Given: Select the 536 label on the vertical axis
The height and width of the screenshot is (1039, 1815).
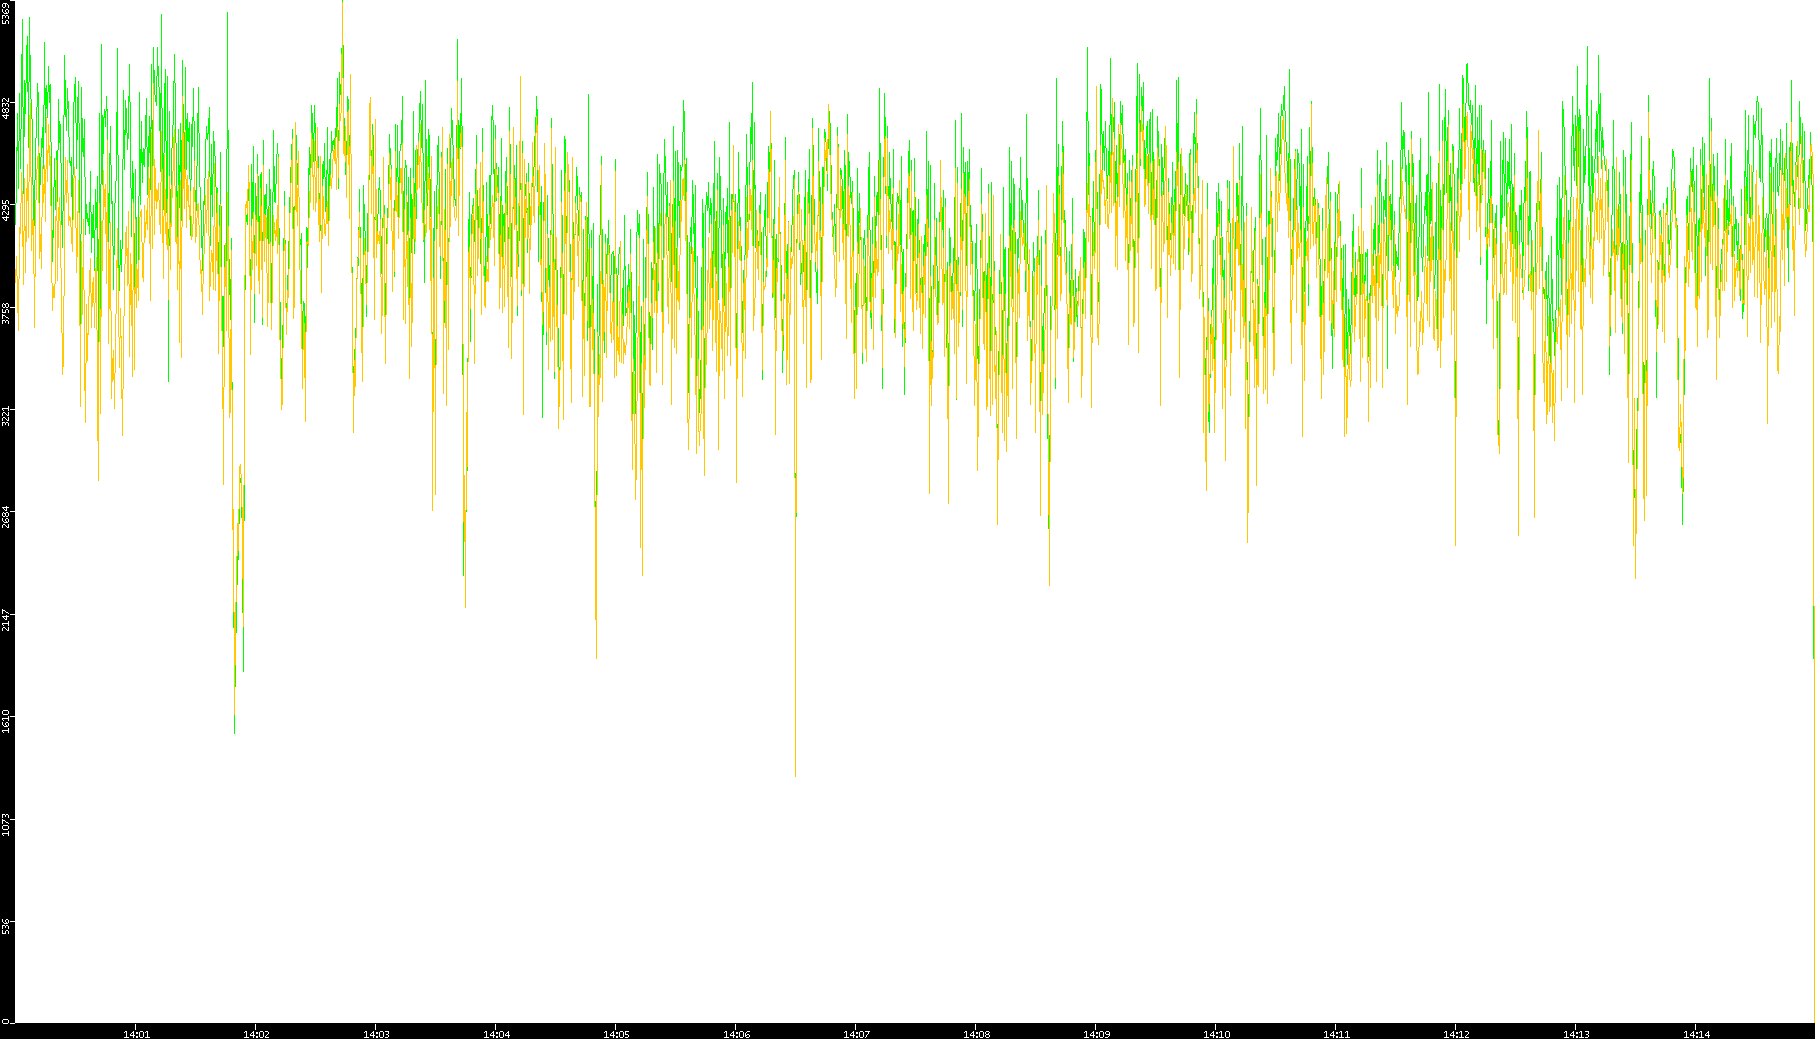Looking at the screenshot, I should [6, 926].
